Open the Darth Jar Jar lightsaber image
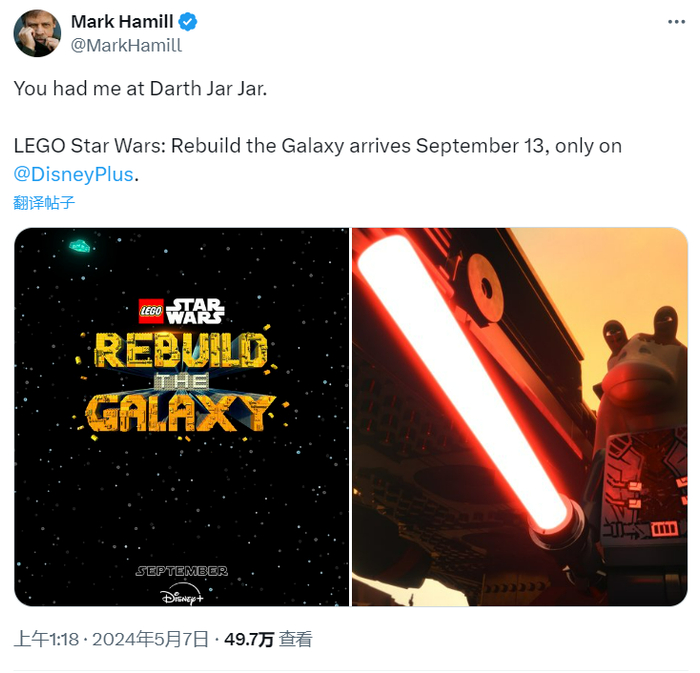 [520, 417]
